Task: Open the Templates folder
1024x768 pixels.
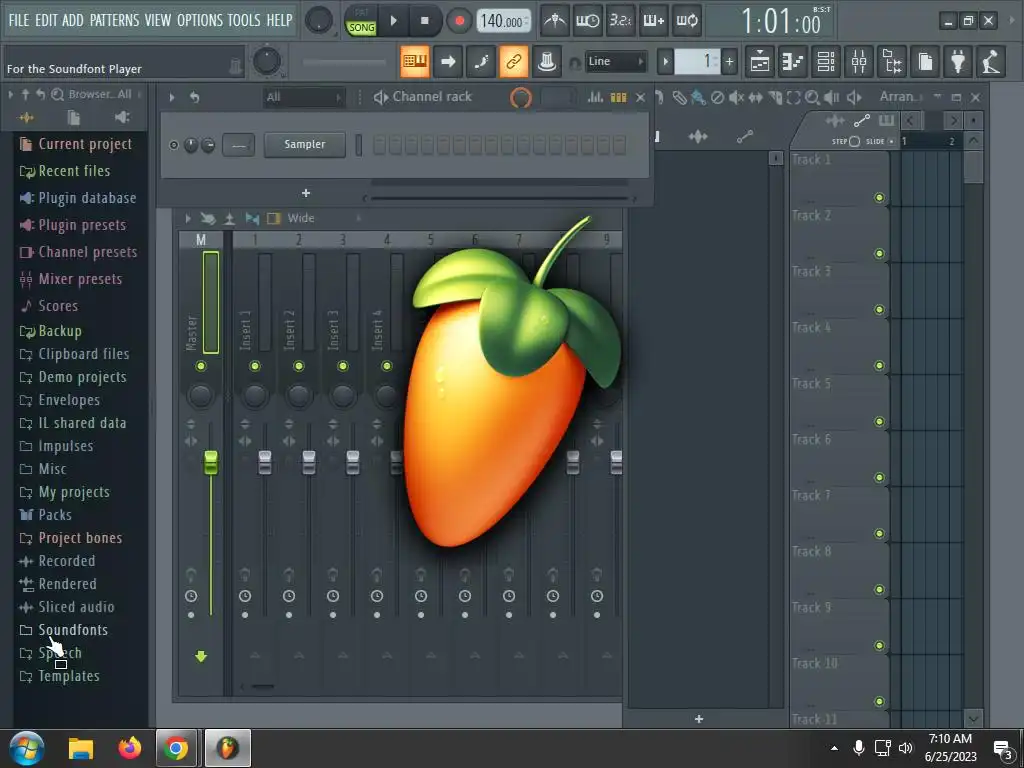Action: [59, 676]
